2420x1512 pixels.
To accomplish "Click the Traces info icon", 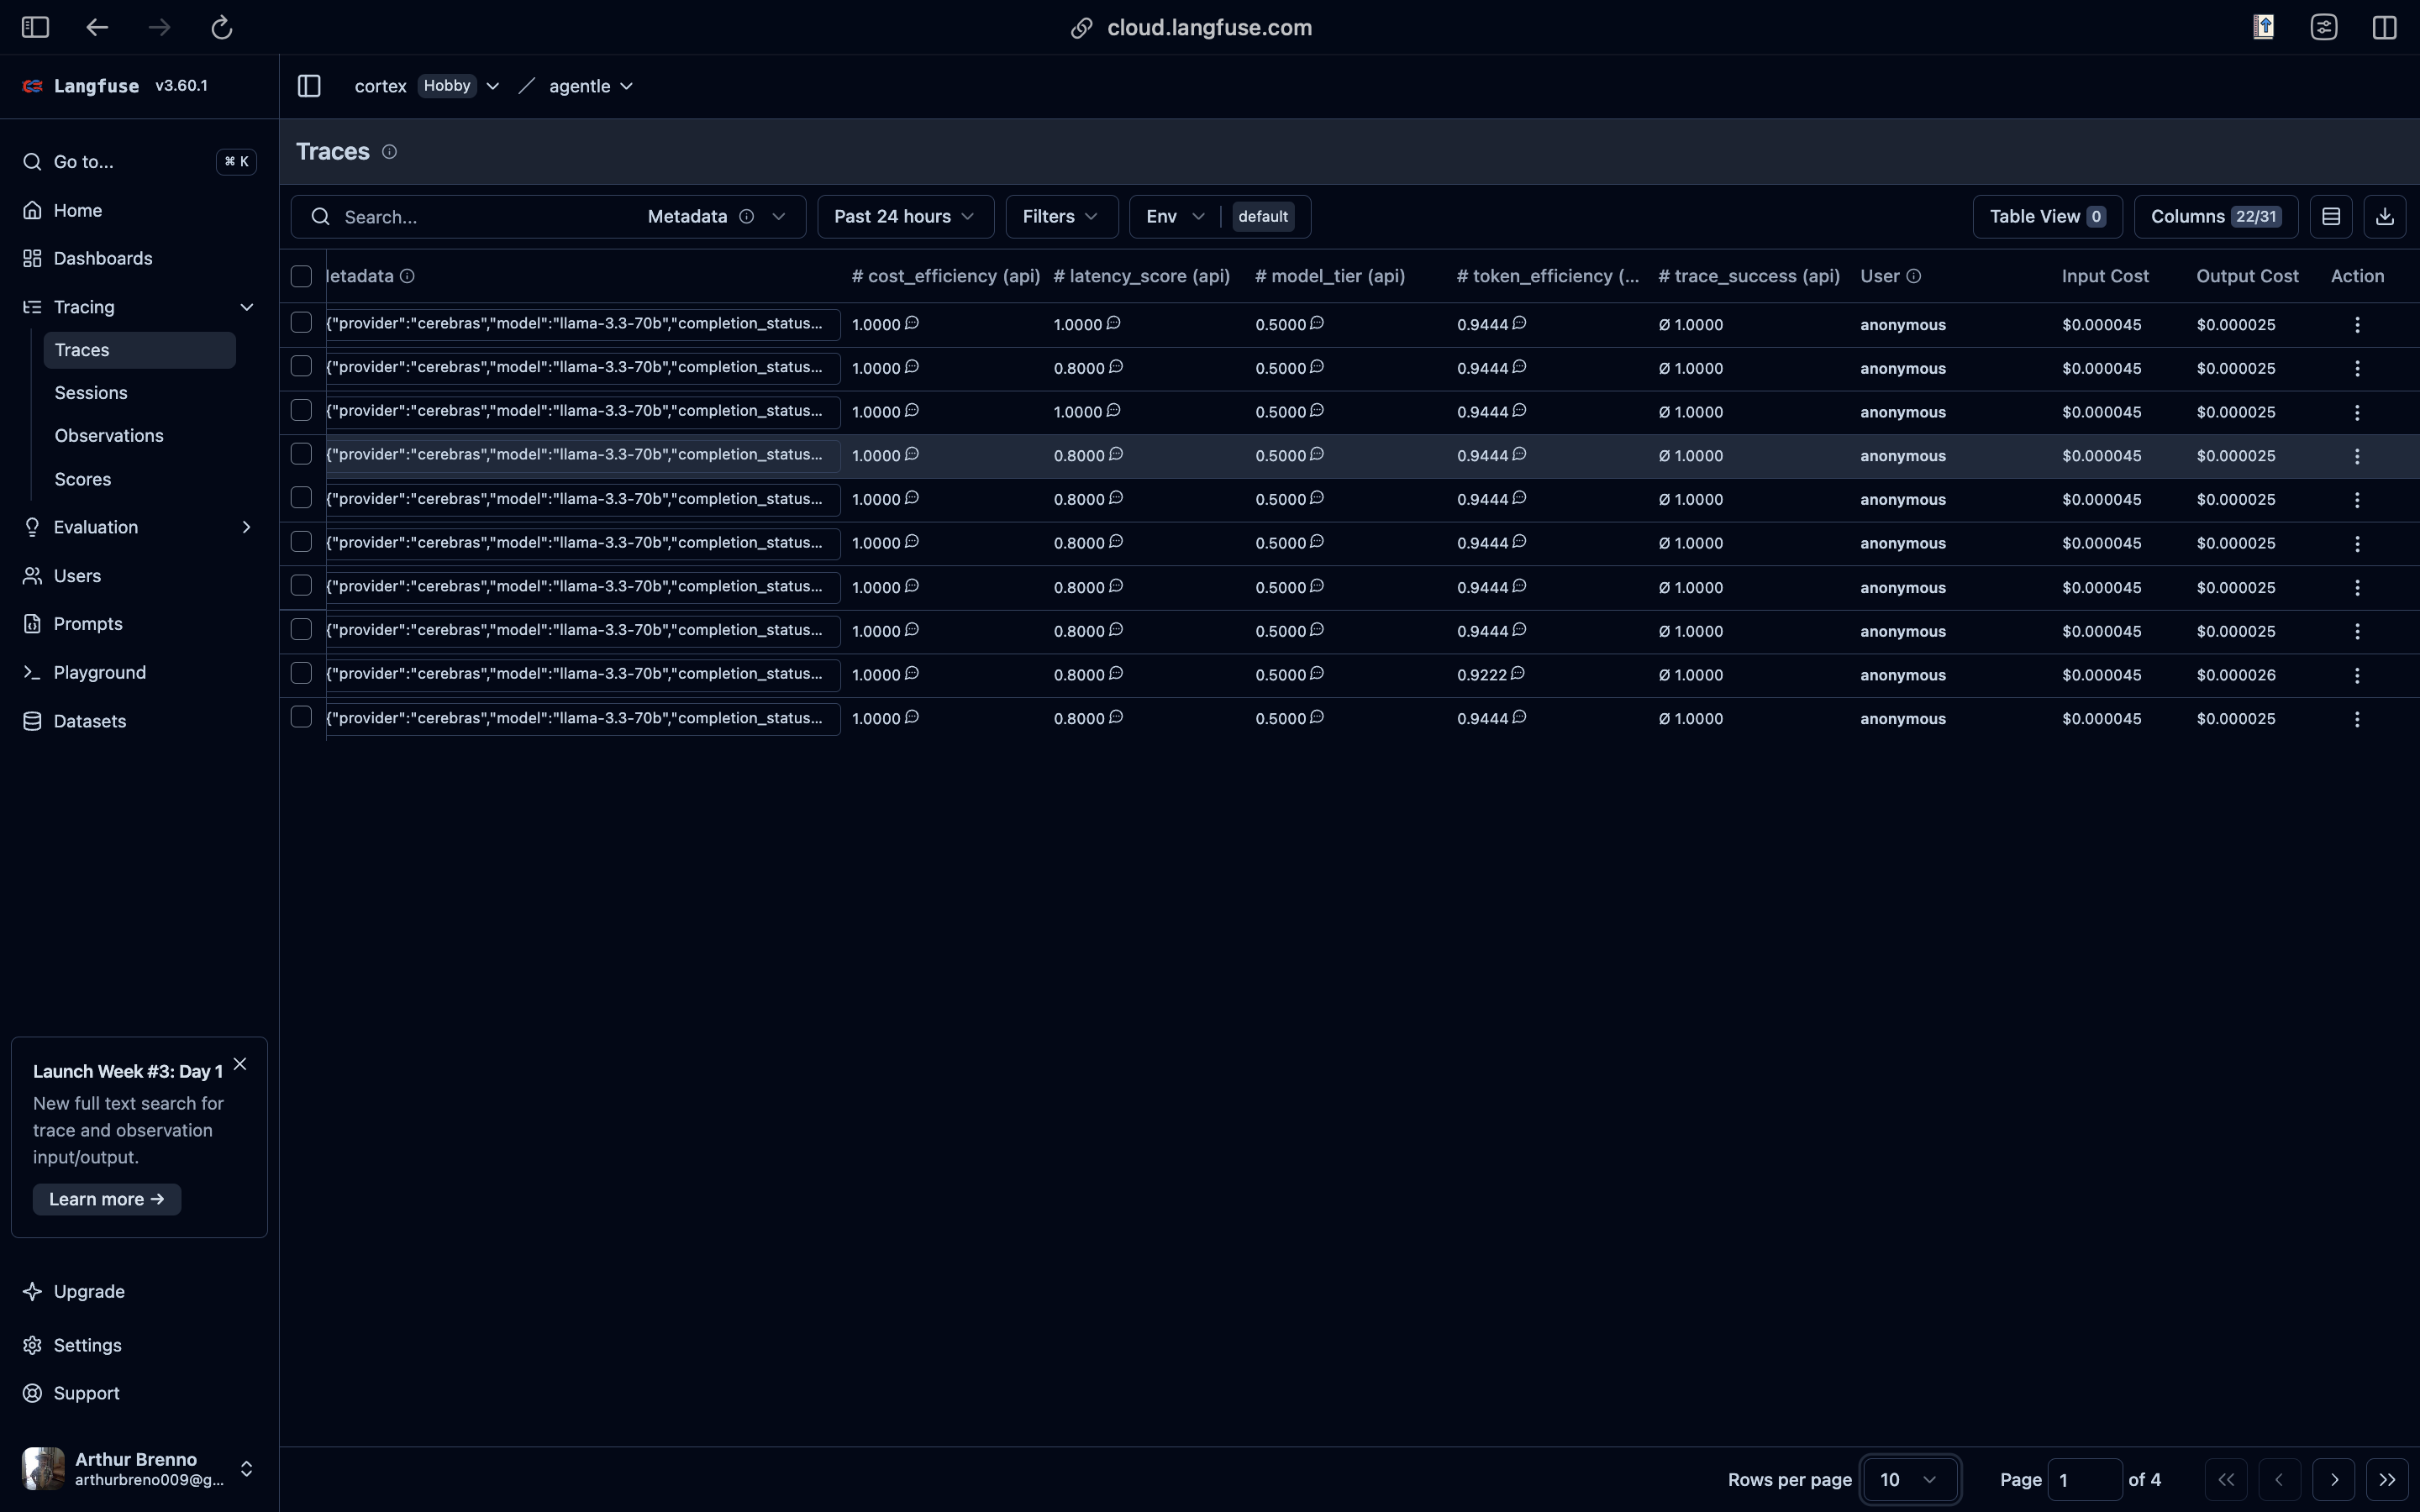I will (x=389, y=152).
